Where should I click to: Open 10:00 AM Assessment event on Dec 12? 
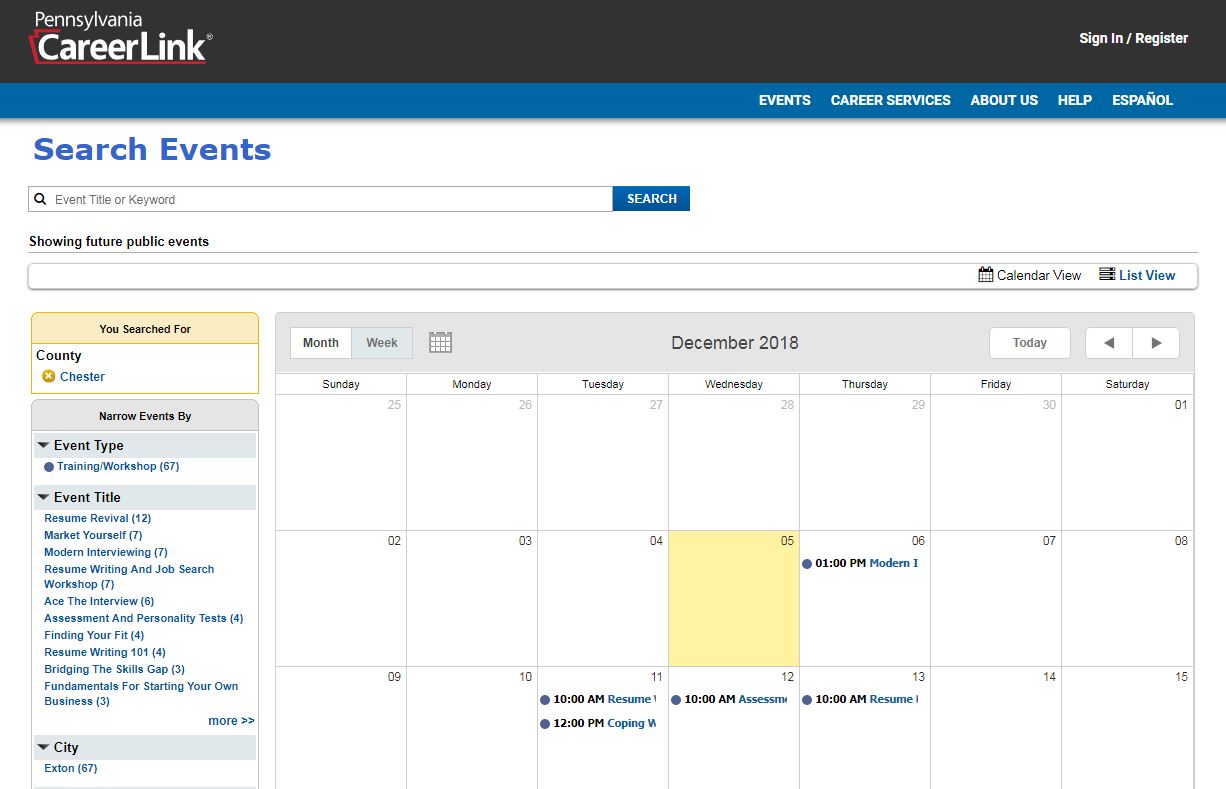coord(729,699)
